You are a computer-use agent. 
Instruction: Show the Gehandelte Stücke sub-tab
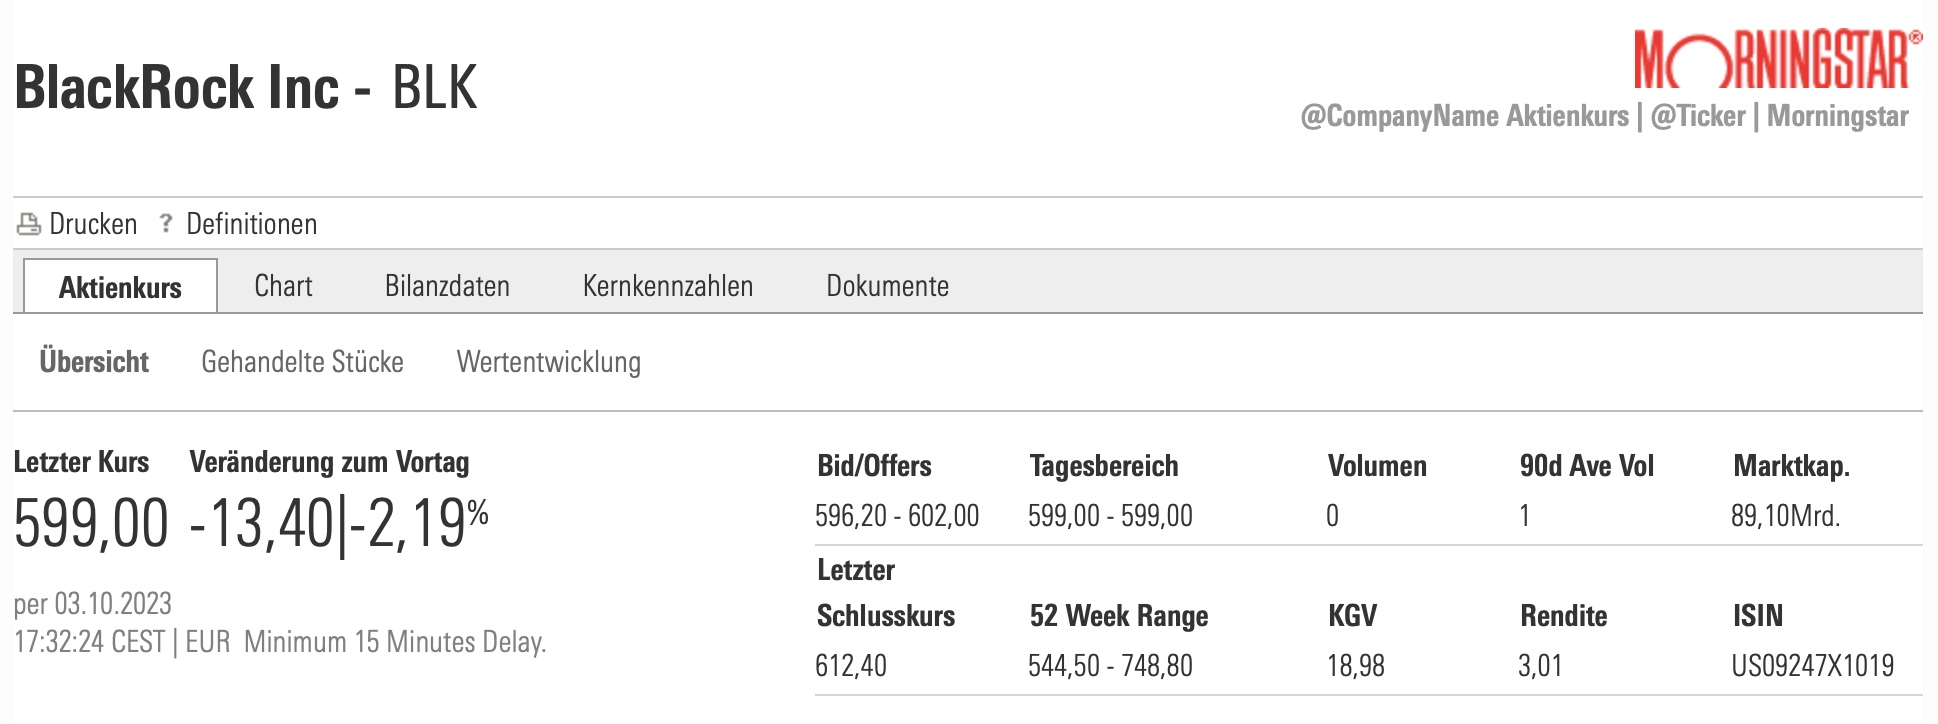click(302, 362)
